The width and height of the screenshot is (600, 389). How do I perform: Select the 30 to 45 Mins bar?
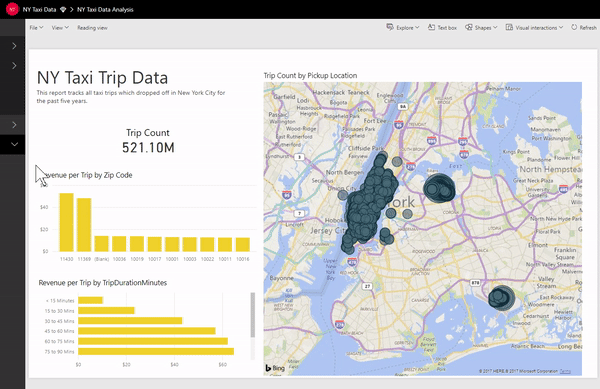[130, 321]
